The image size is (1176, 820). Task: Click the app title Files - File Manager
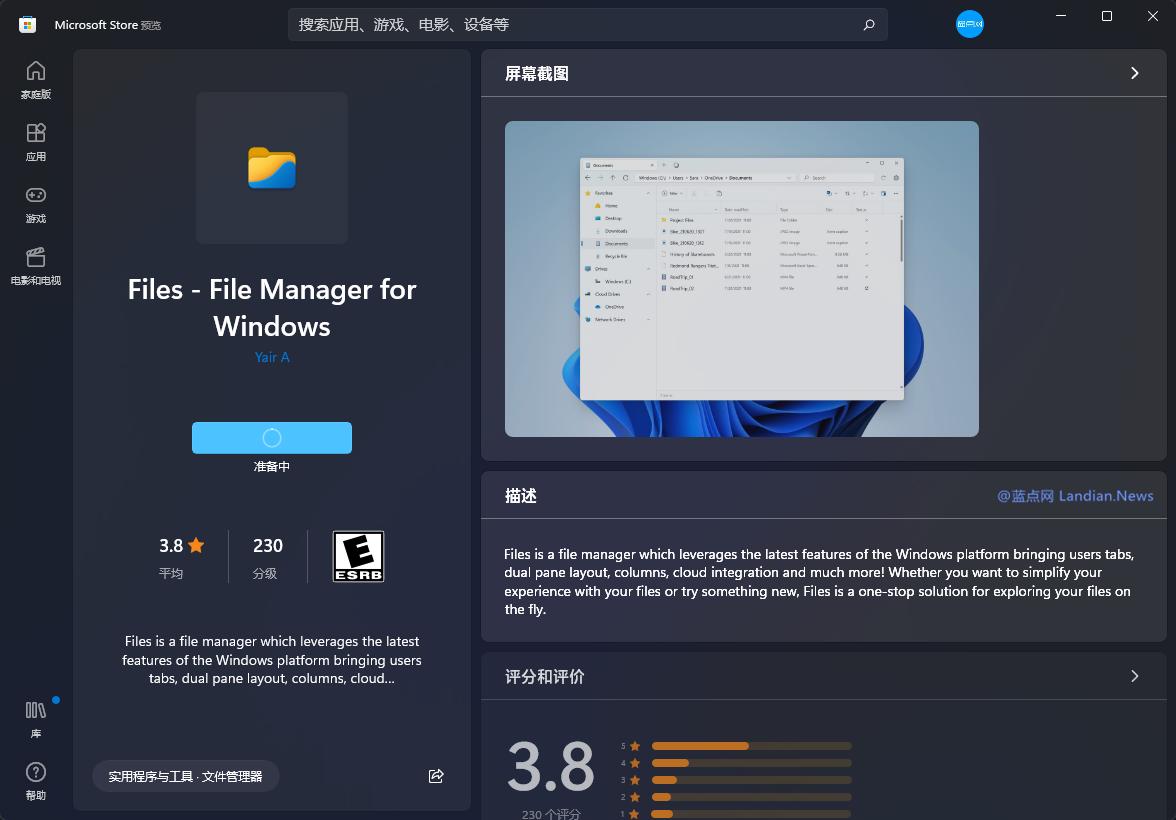pyautogui.click(x=272, y=308)
